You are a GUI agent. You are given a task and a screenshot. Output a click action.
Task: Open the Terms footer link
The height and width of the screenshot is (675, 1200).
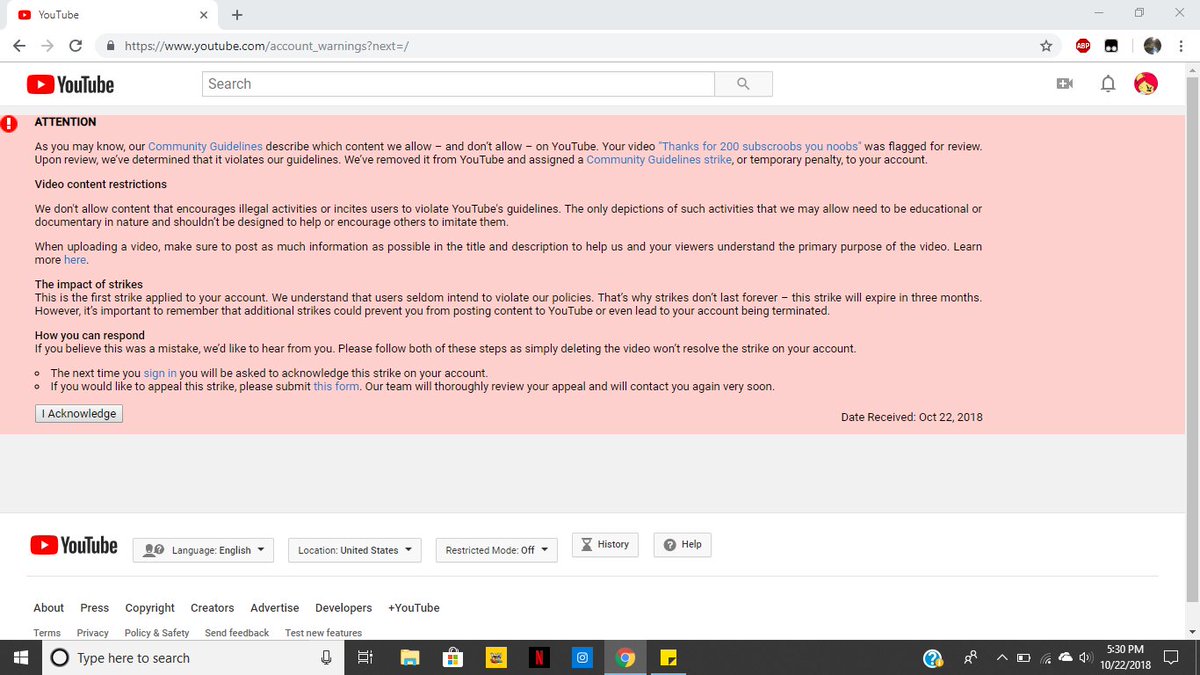coord(47,633)
